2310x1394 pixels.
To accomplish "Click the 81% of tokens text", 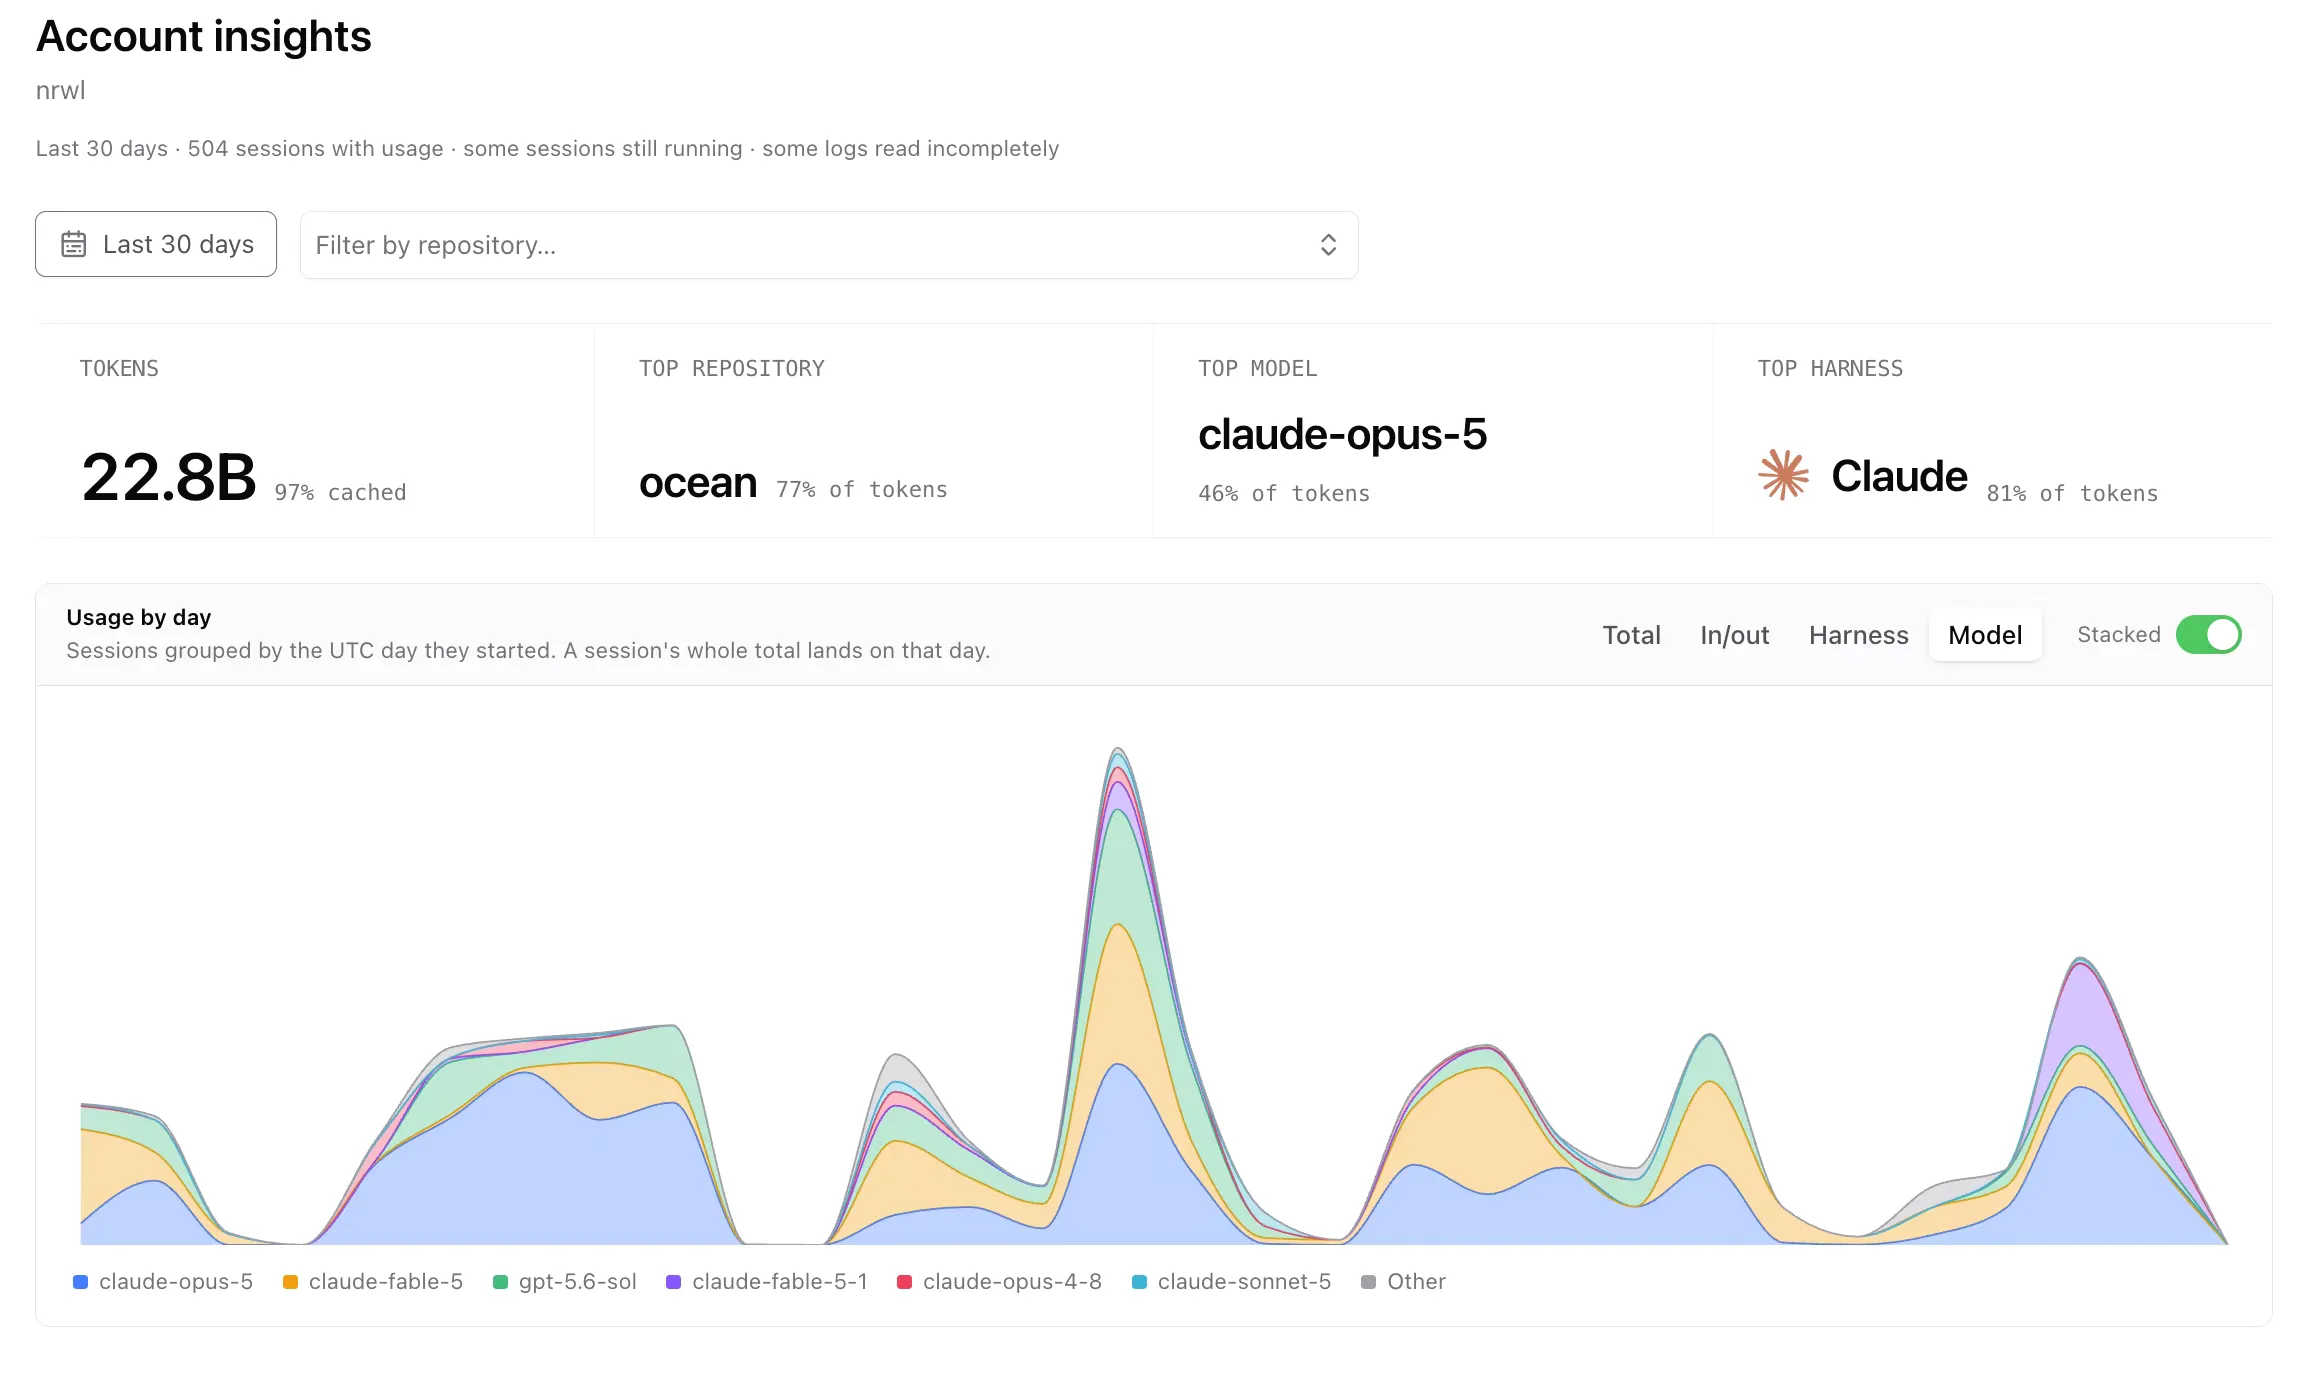I will tap(2072, 493).
